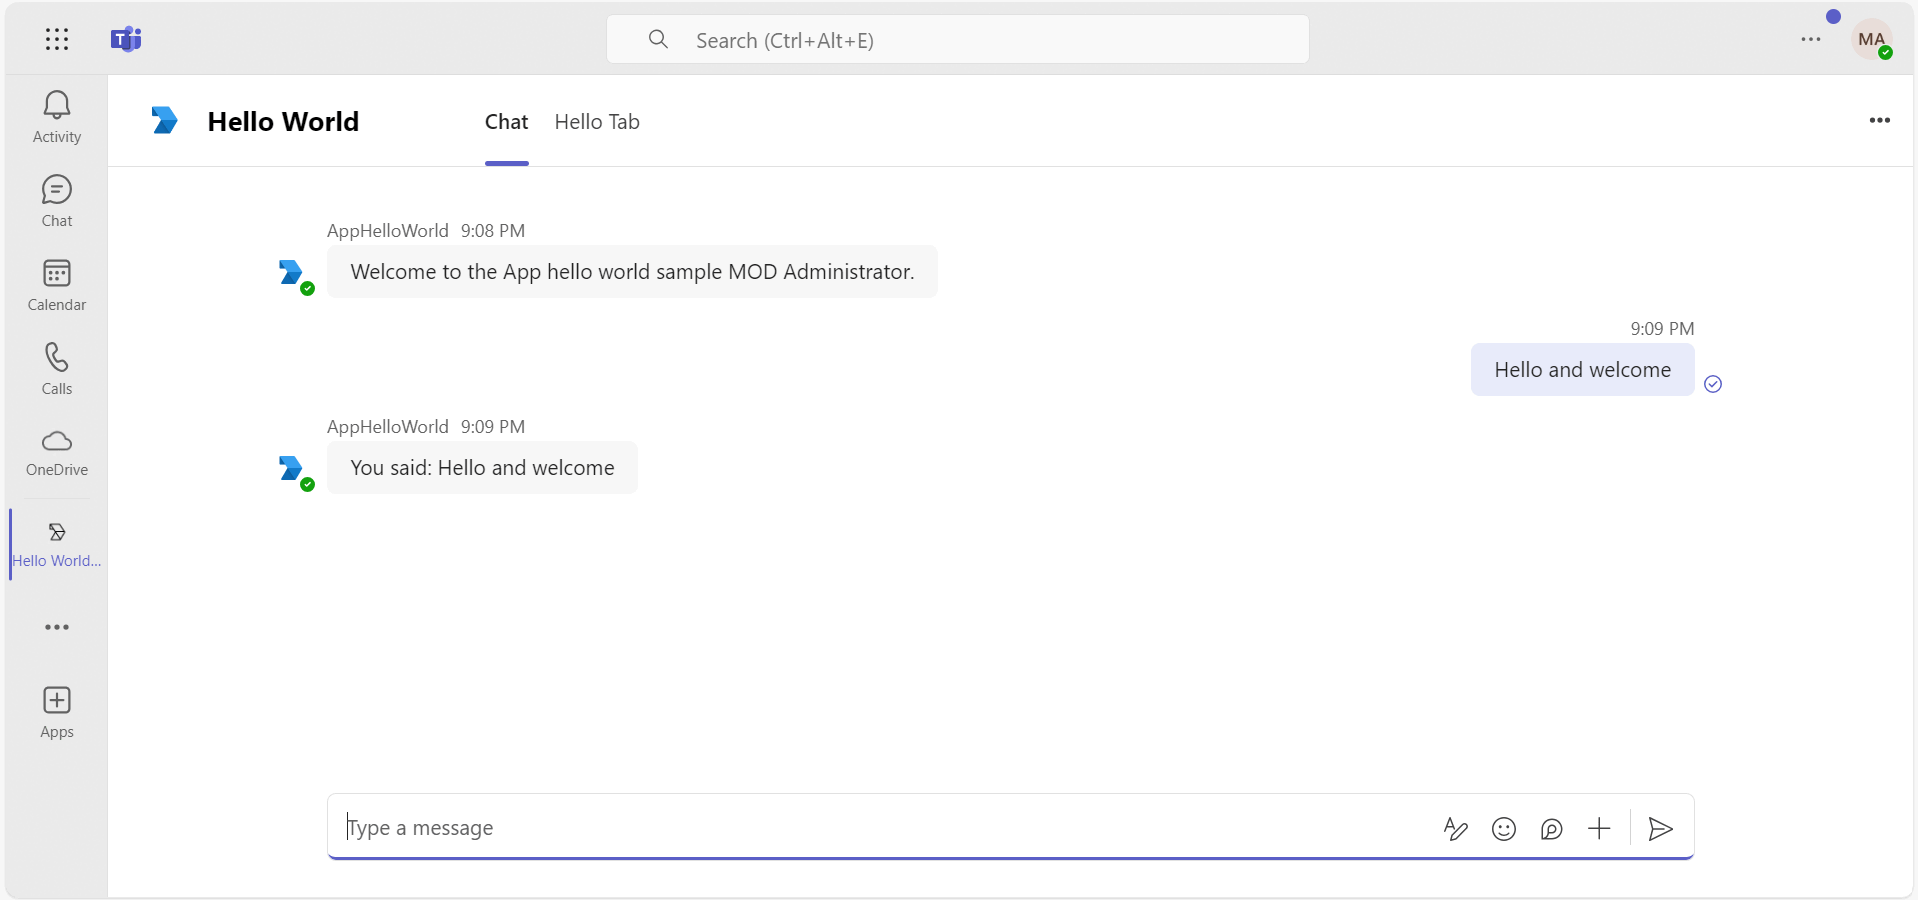
Task: Click the notification dot near the avatar
Action: point(1833,16)
